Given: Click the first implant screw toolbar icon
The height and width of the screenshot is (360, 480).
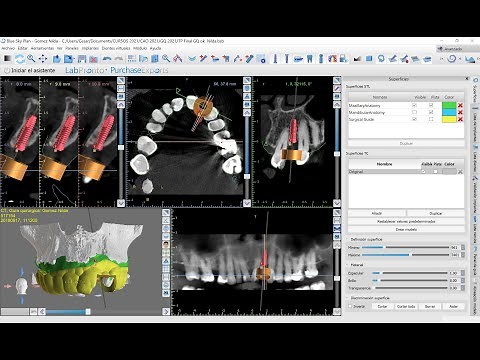Looking at the screenshot, I should [x=275, y=59].
